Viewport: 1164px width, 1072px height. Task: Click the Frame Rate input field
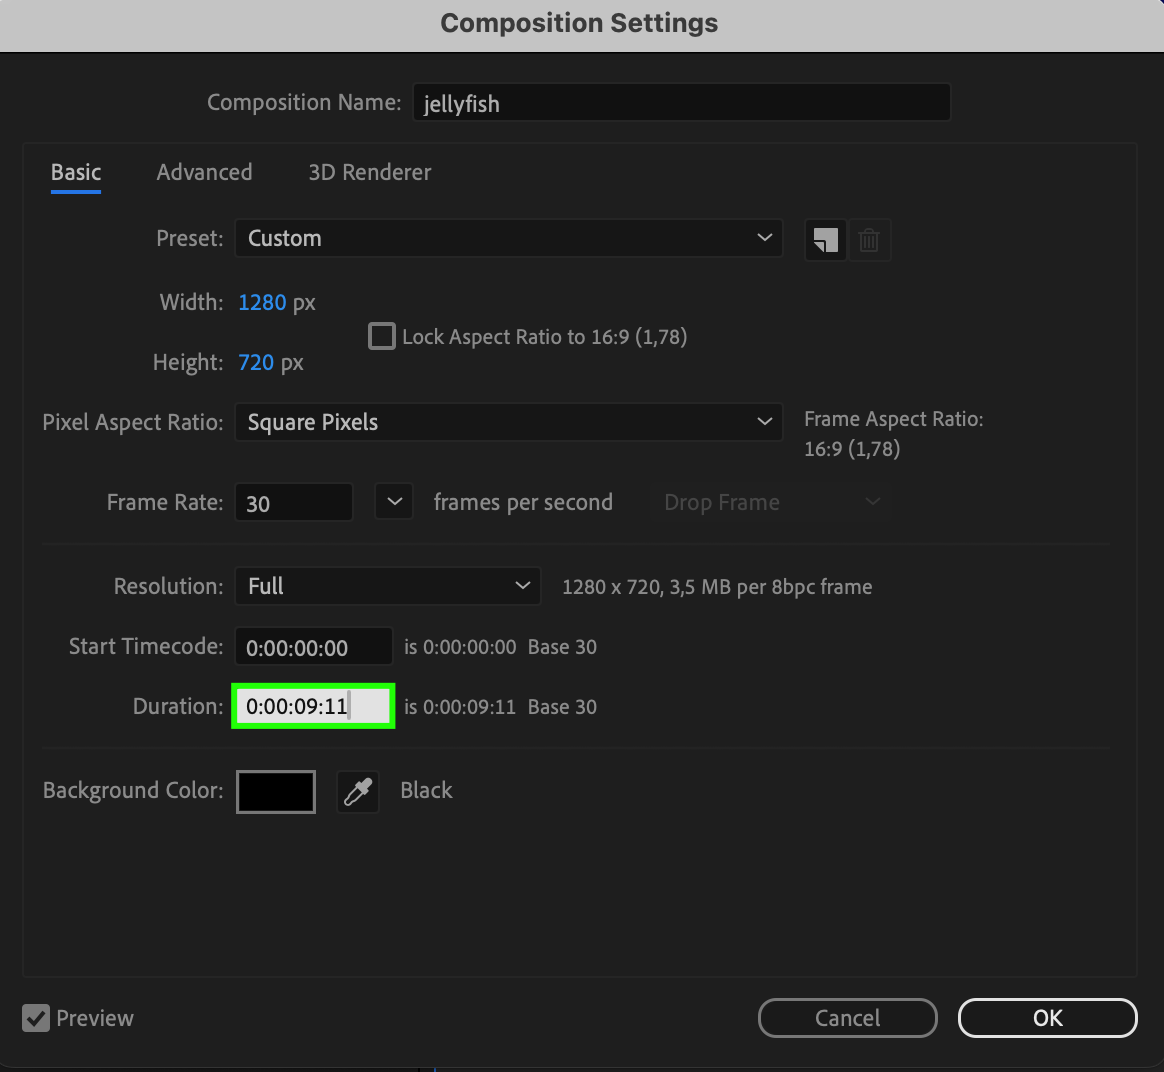[293, 503]
